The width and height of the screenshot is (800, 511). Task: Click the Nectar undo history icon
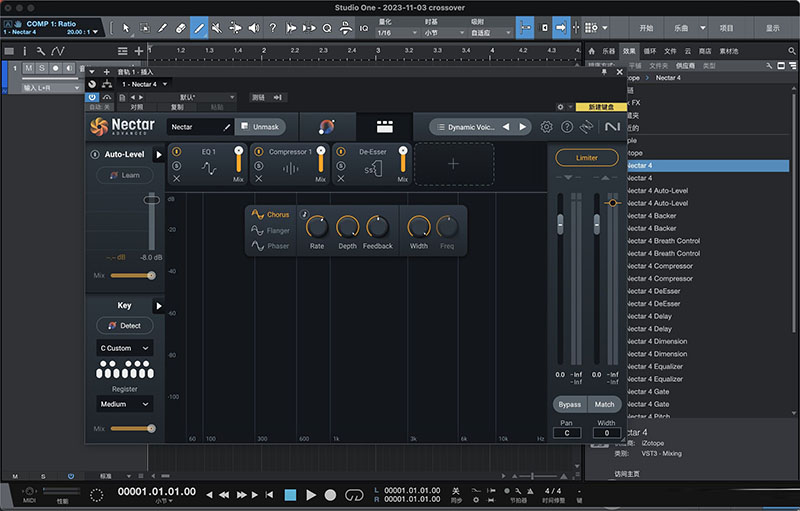587,126
